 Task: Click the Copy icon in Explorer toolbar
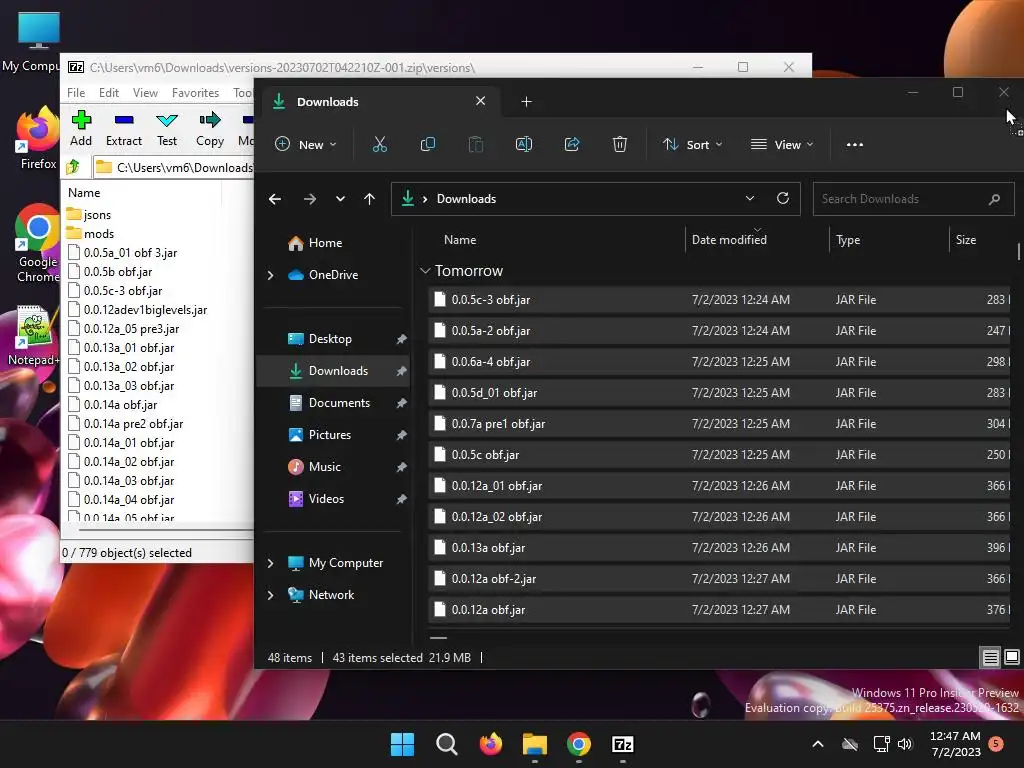click(428, 144)
